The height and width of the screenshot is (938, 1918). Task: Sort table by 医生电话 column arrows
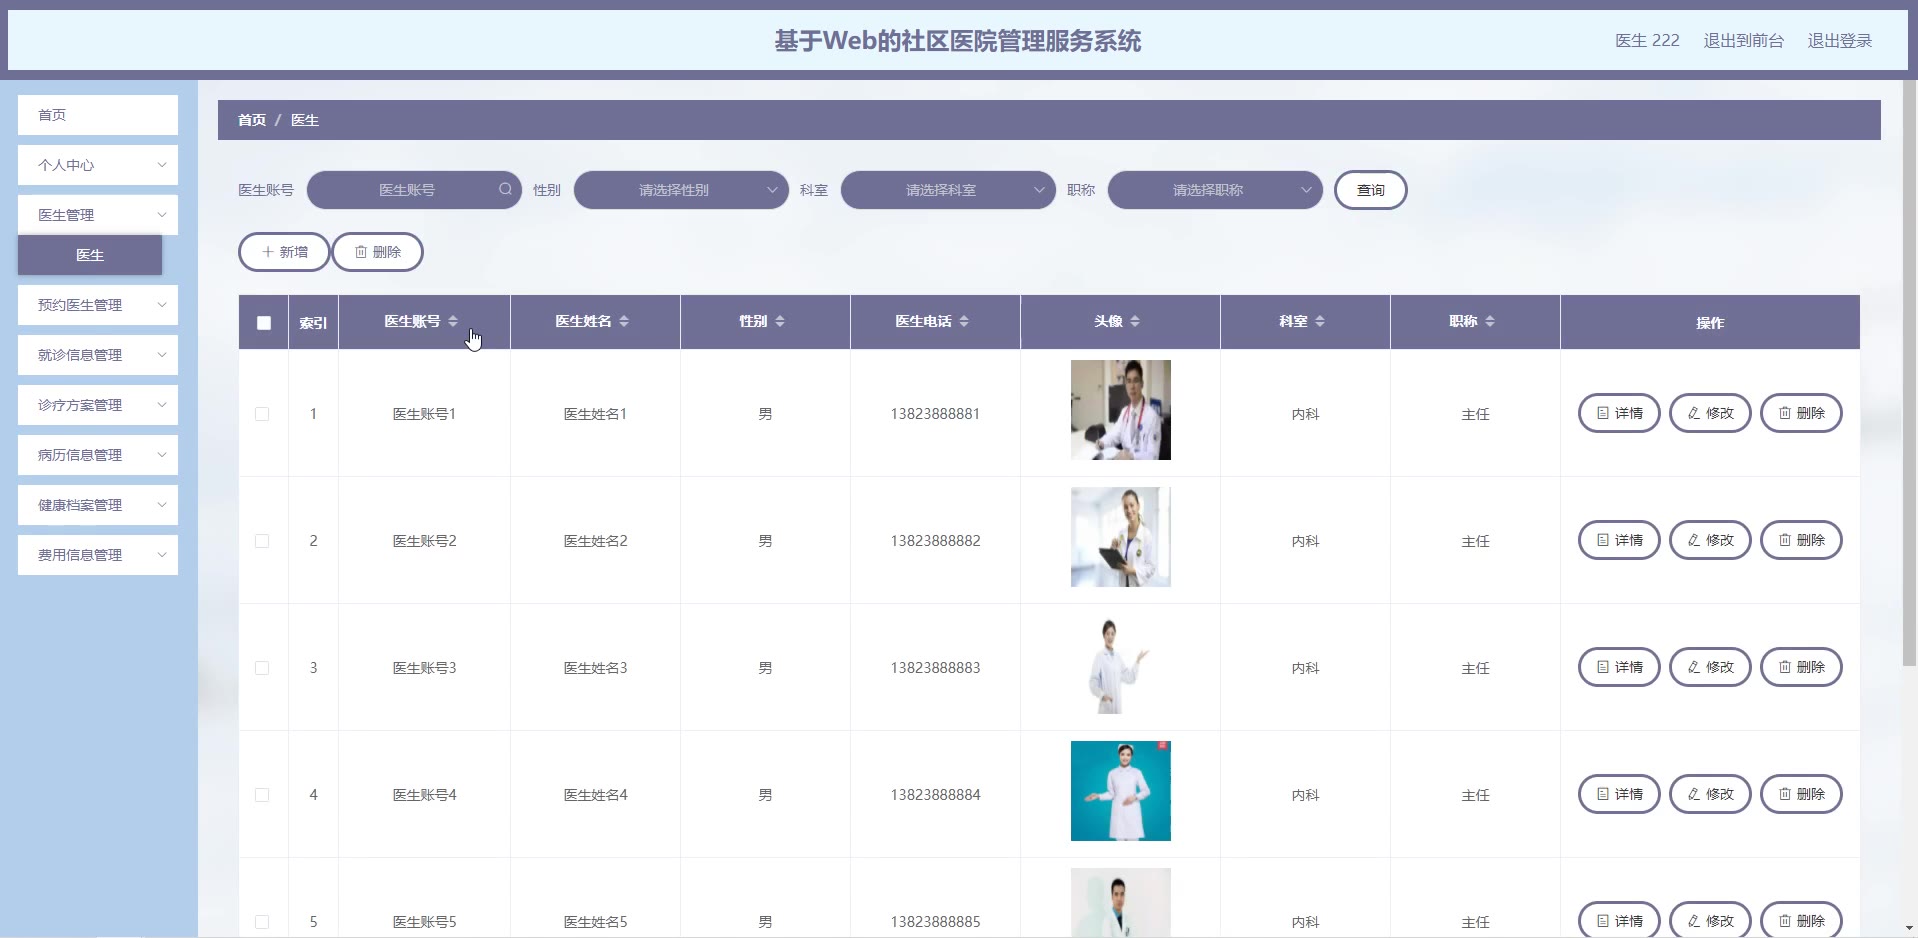click(964, 321)
